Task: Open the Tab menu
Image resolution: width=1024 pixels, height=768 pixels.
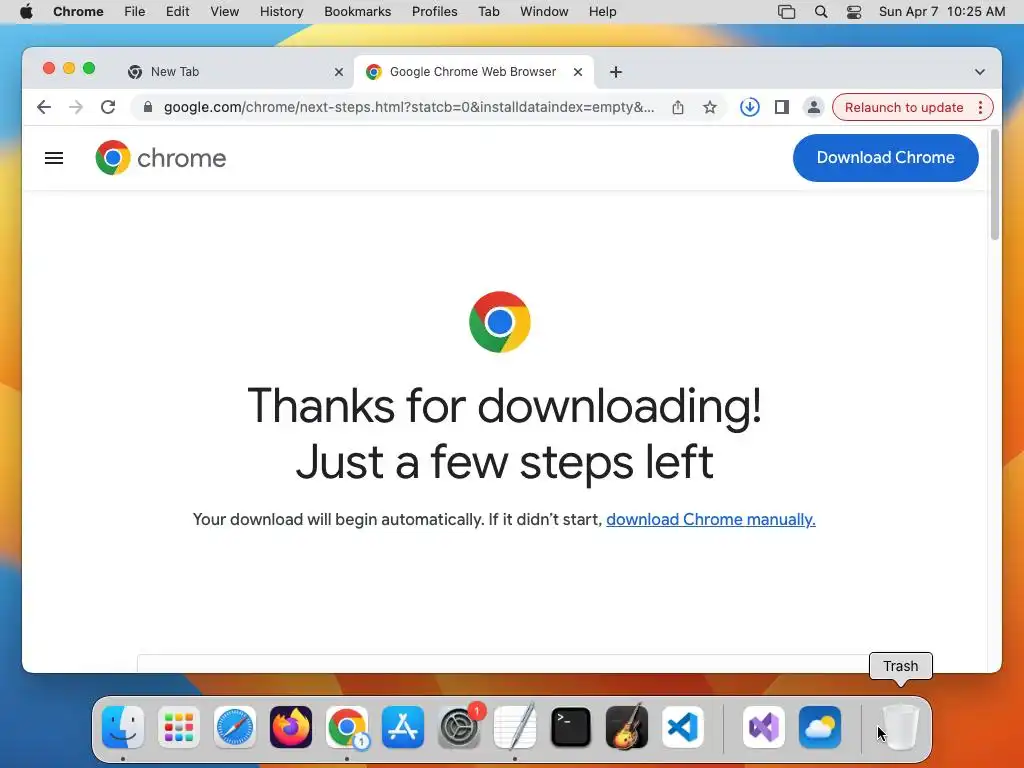Action: point(488,12)
